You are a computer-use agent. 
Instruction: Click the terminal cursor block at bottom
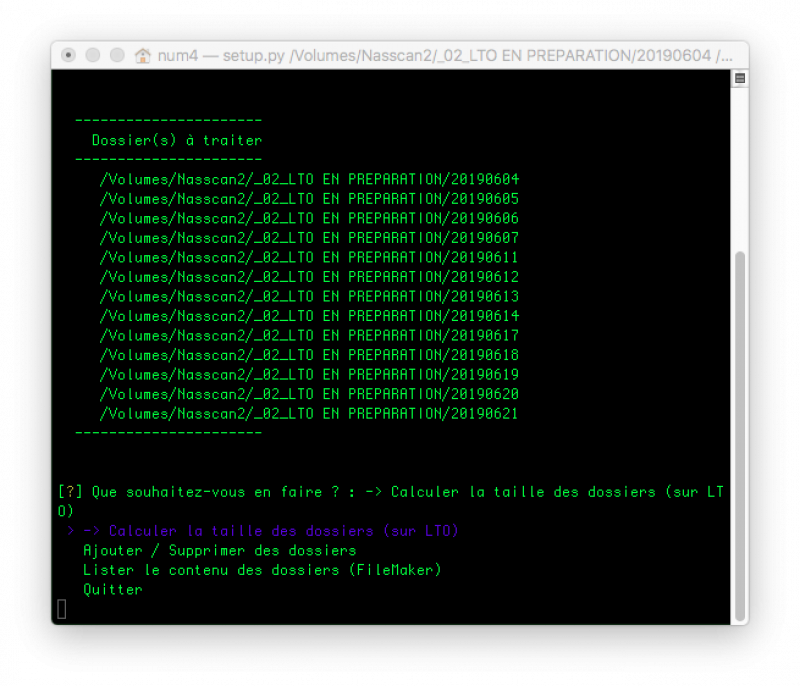[62, 609]
